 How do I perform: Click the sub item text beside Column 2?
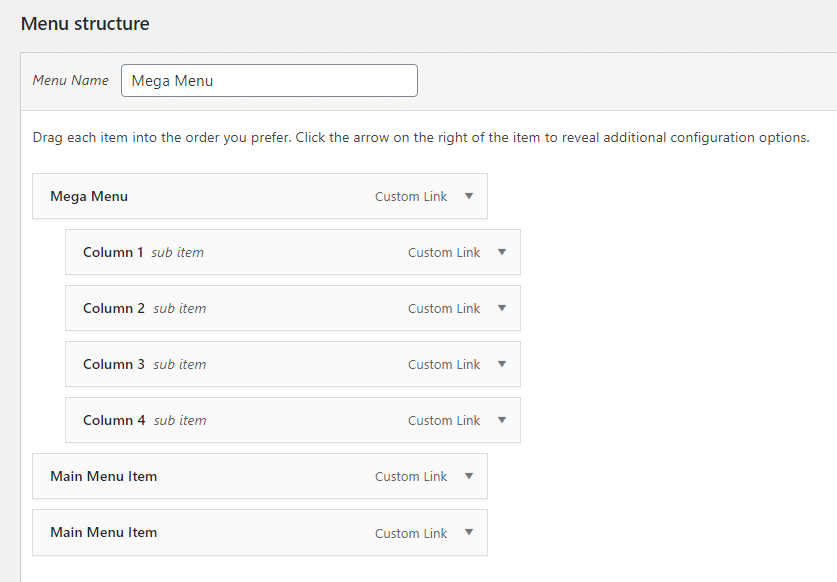click(180, 308)
